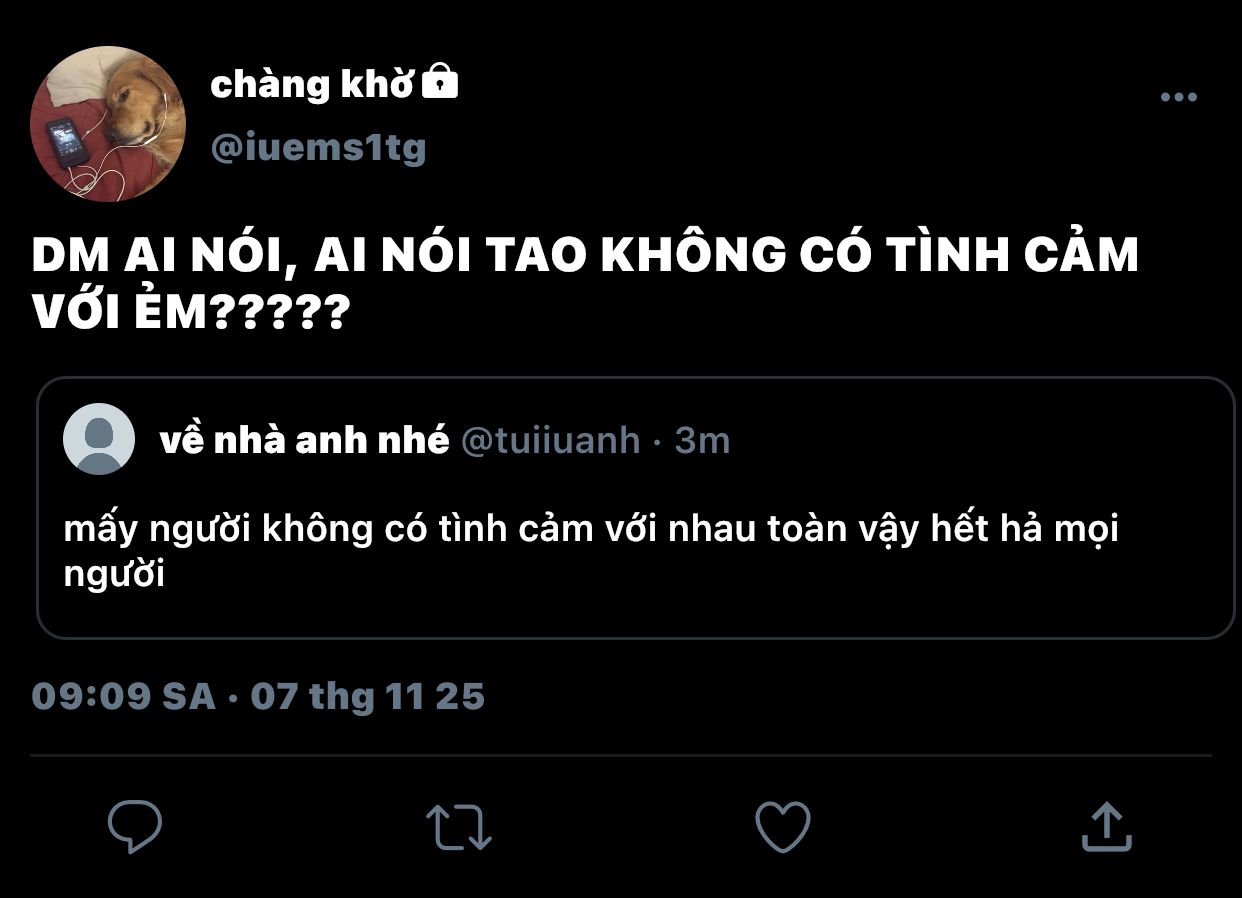1242x898 pixels.
Task: Tap the retweet arrows icon
Action: [459, 828]
